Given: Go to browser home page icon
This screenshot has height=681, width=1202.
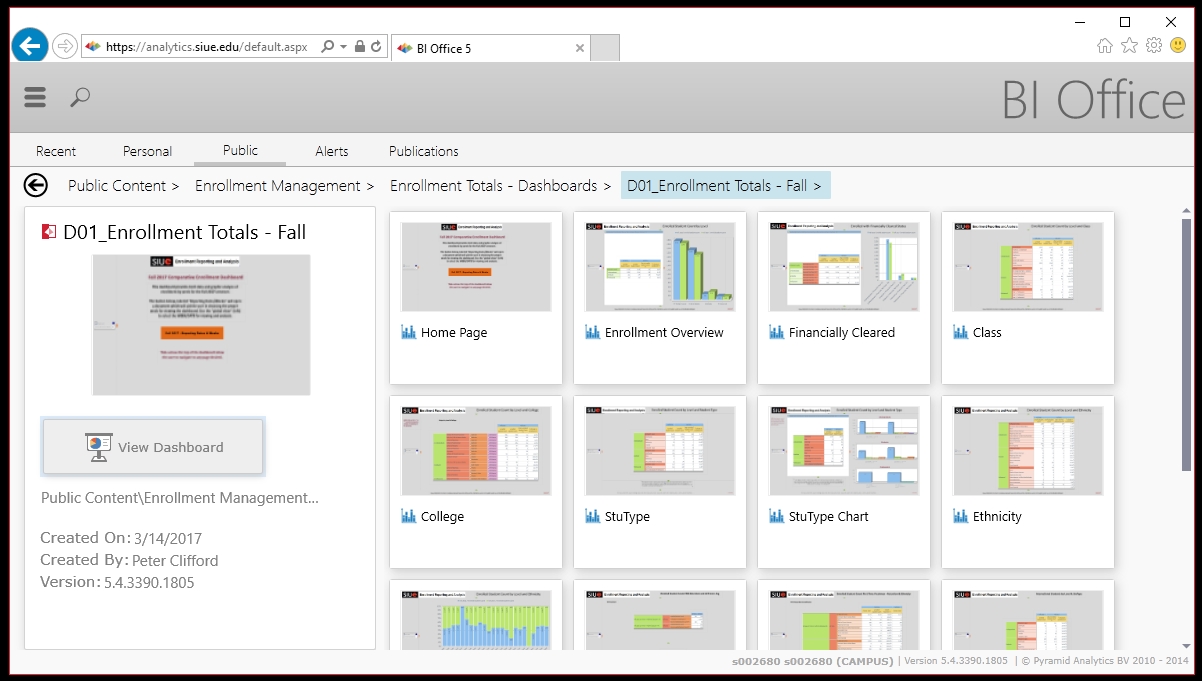Looking at the screenshot, I should pyautogui.click(x=1104, y=45).
